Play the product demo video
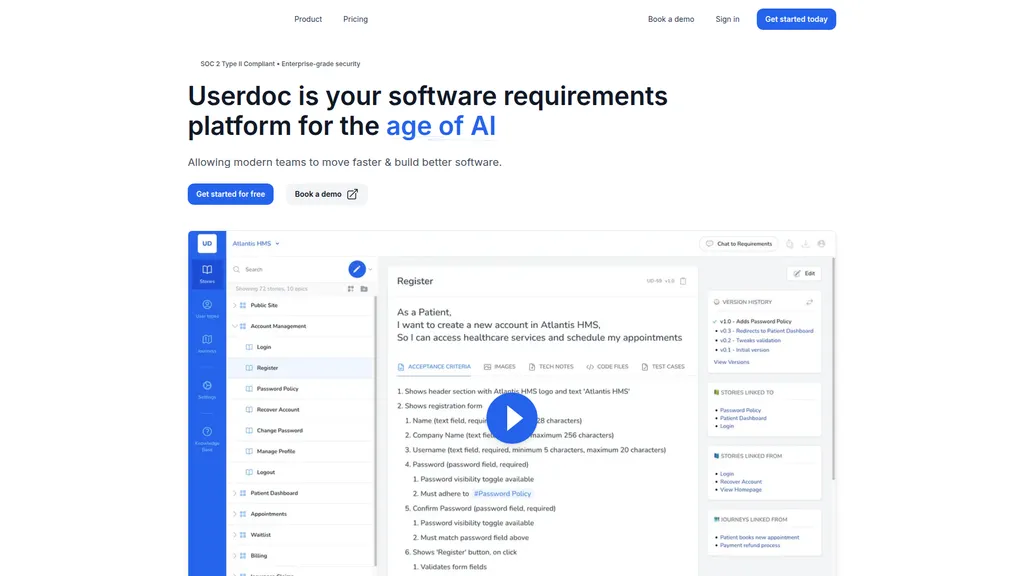The width and height of the screenshot is (1024, 576). pos(512,418)
